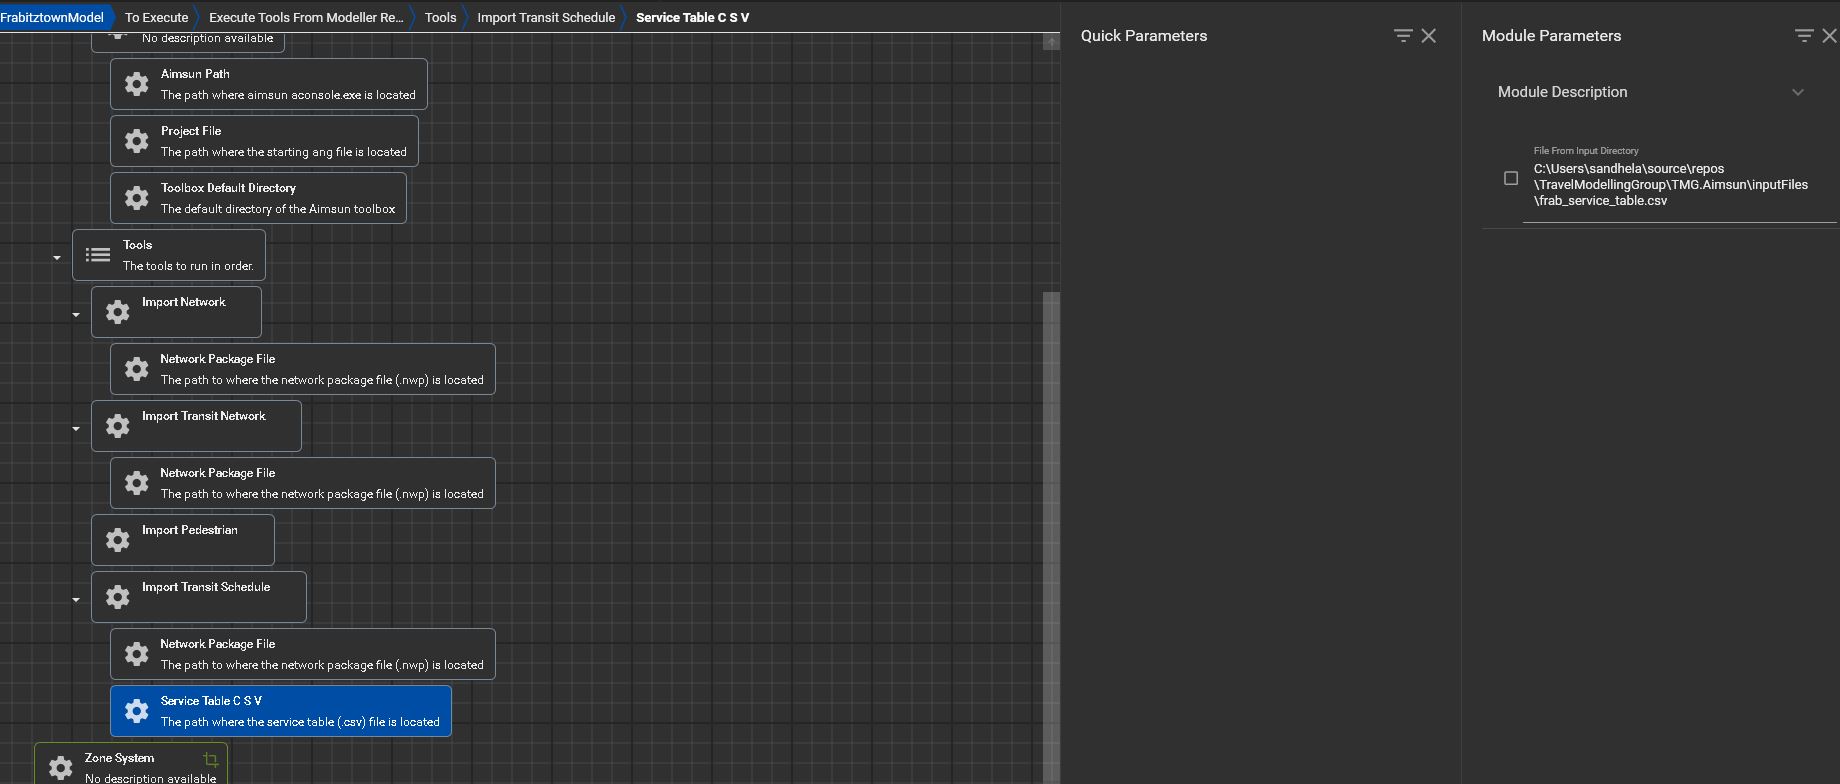Click the gear icon on Import Pedestrian node

pyautogui.click(x=118, y=540)
